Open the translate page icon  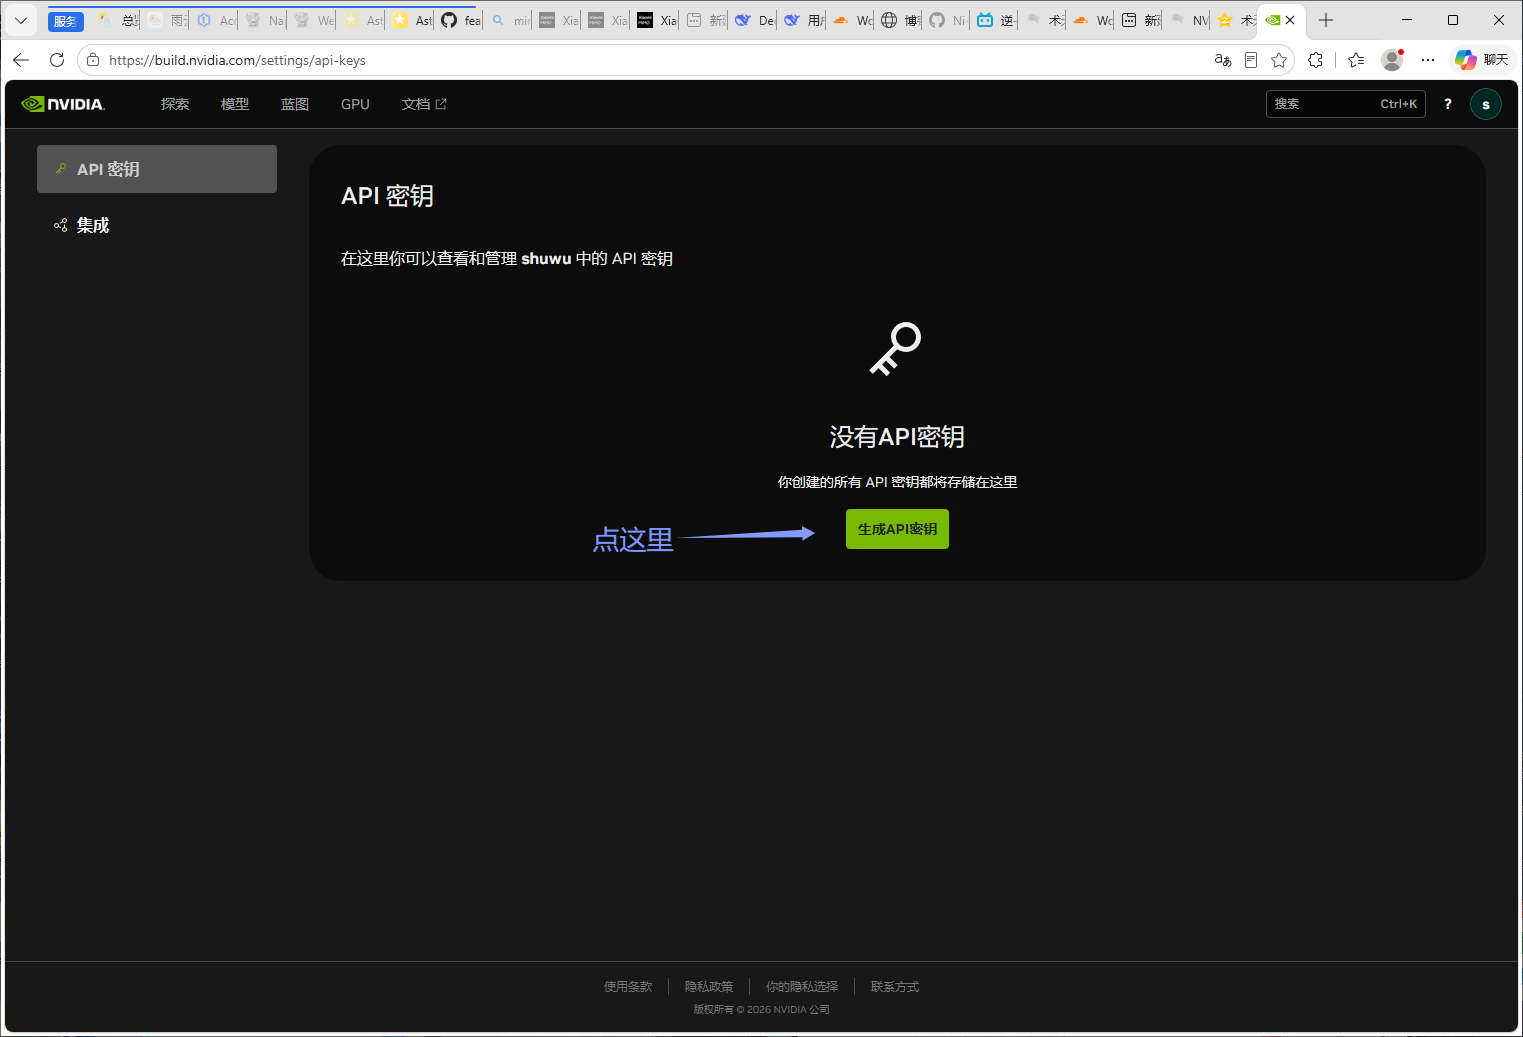[1222, 60]
